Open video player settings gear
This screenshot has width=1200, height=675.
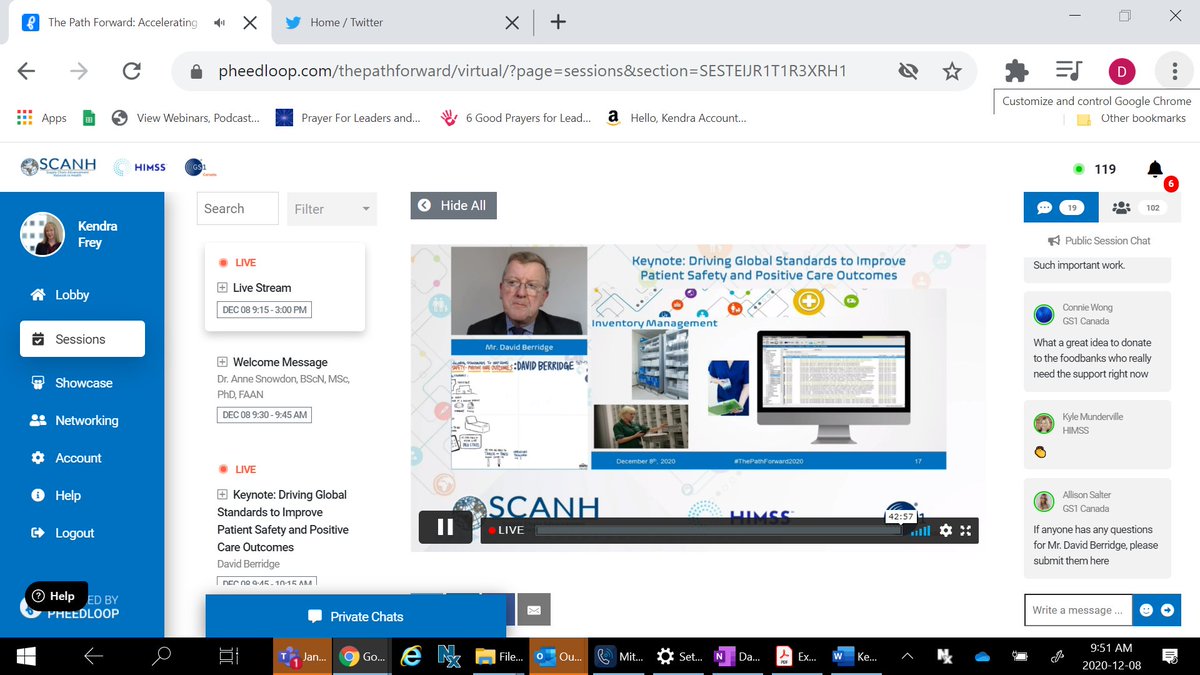(946, 530)
